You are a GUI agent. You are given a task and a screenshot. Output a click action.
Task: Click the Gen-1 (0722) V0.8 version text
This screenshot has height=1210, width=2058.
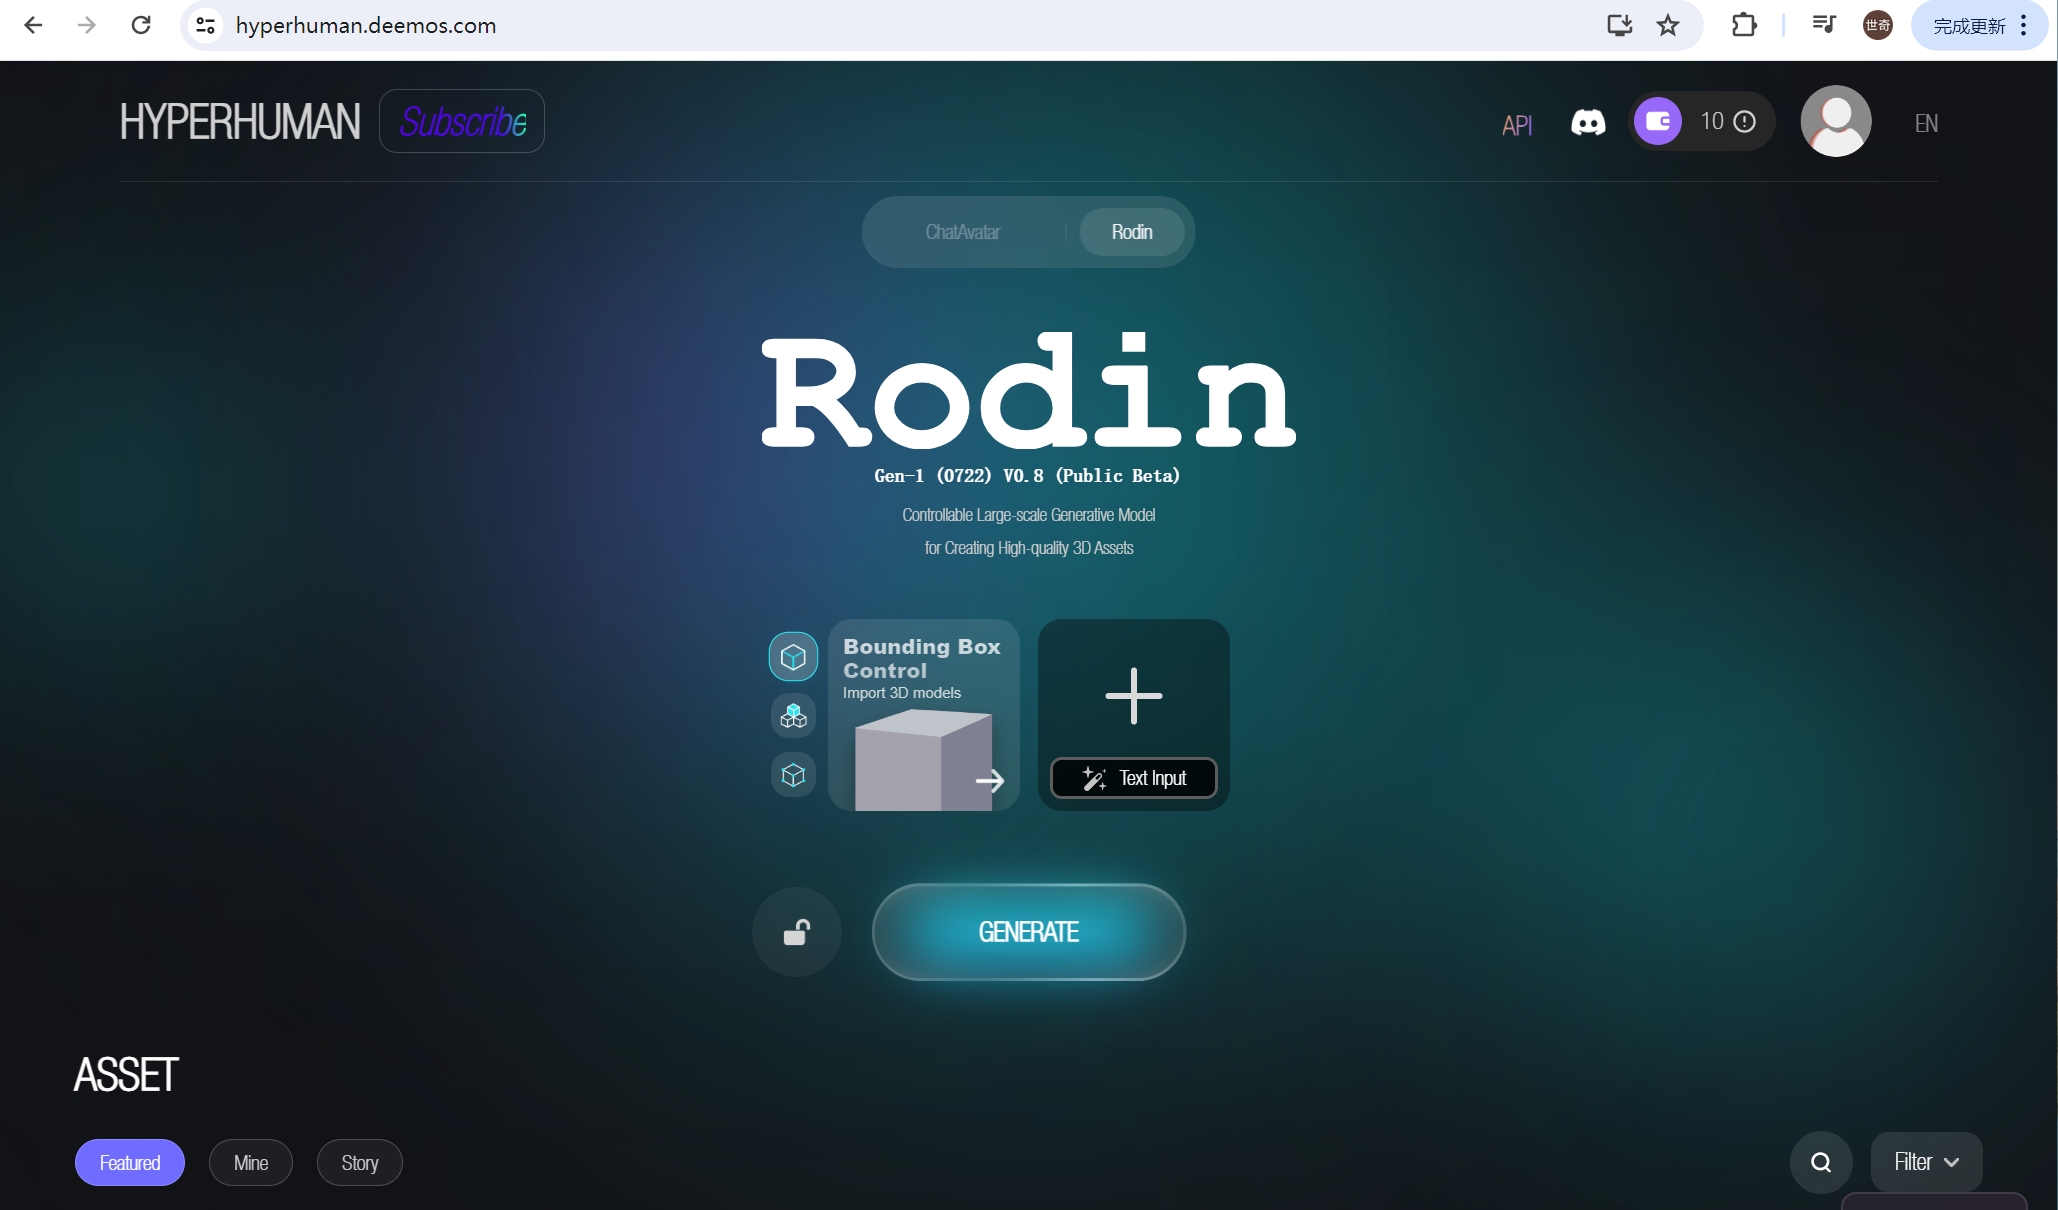click(1027, 476)
